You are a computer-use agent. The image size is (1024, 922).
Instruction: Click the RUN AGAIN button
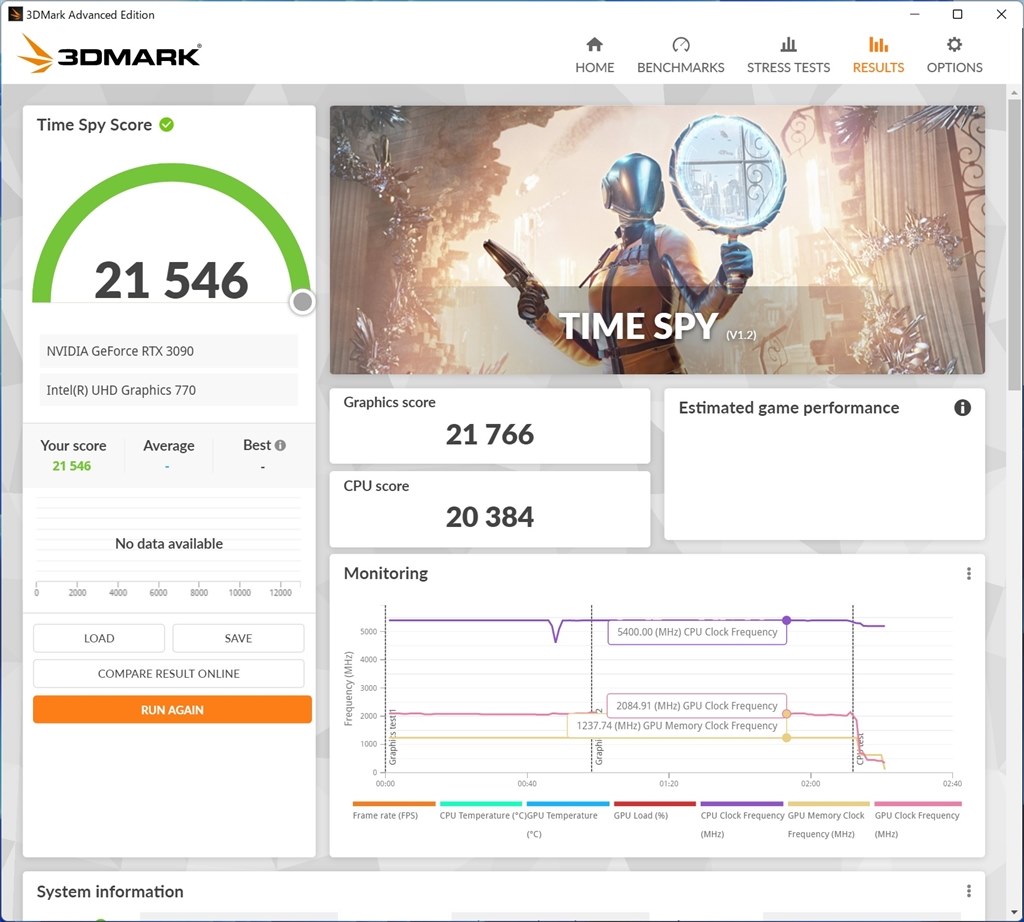pos(172,710)
